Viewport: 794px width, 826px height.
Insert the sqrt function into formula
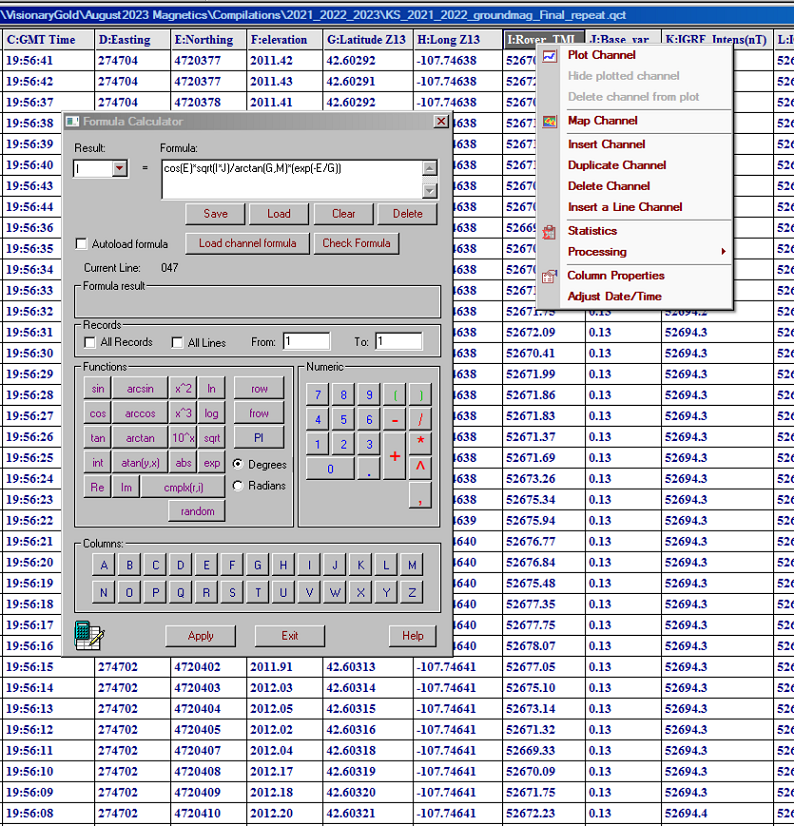pyautogui.click(x=212, y=439)
